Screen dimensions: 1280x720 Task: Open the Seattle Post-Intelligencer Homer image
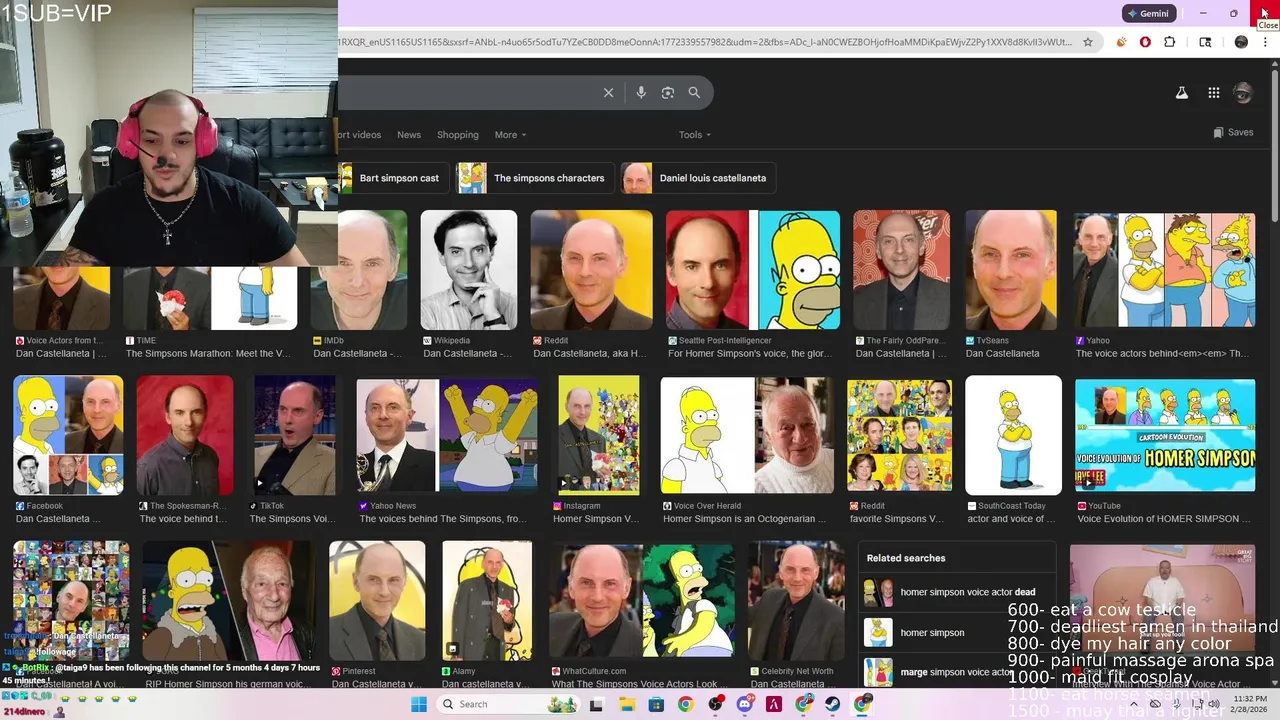click(x=753, y=270)
